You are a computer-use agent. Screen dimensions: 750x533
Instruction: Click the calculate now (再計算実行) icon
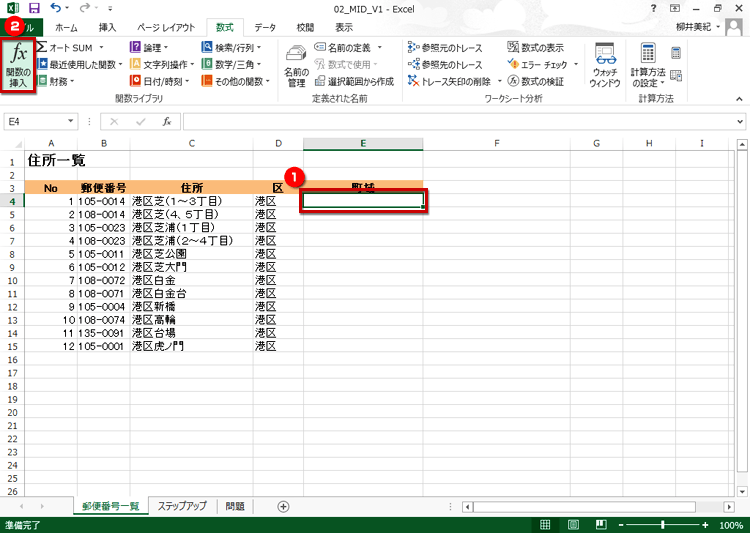click(676, 53)
